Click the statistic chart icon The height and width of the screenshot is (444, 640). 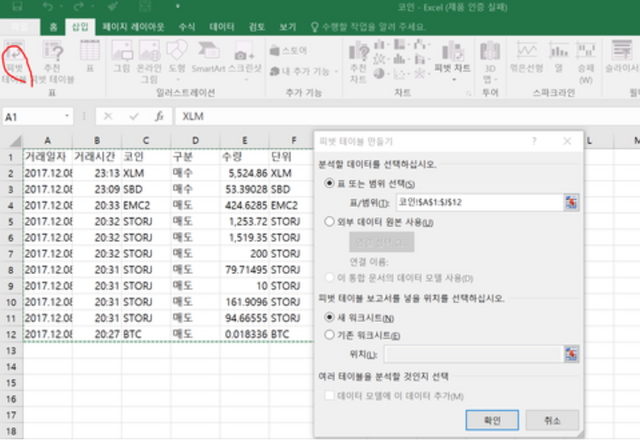[x=400, y=59]
